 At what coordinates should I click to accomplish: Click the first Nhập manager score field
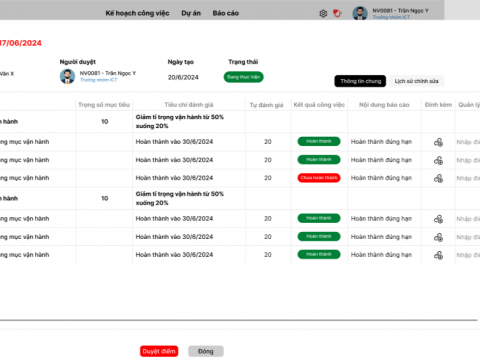(x=468, y=142)
